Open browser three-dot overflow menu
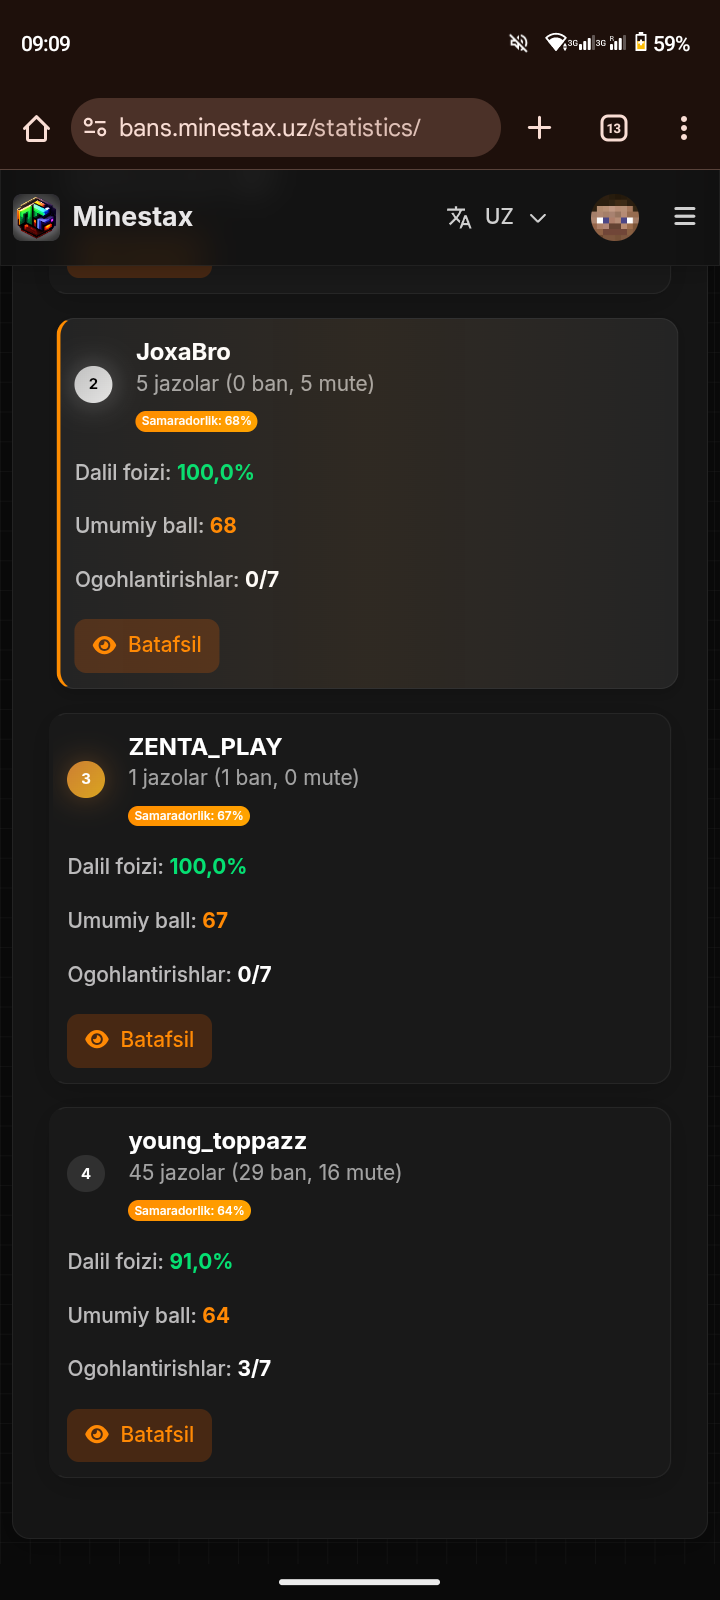The height and width of the screenshot is (1600, 720). click(x=684, y=128)
